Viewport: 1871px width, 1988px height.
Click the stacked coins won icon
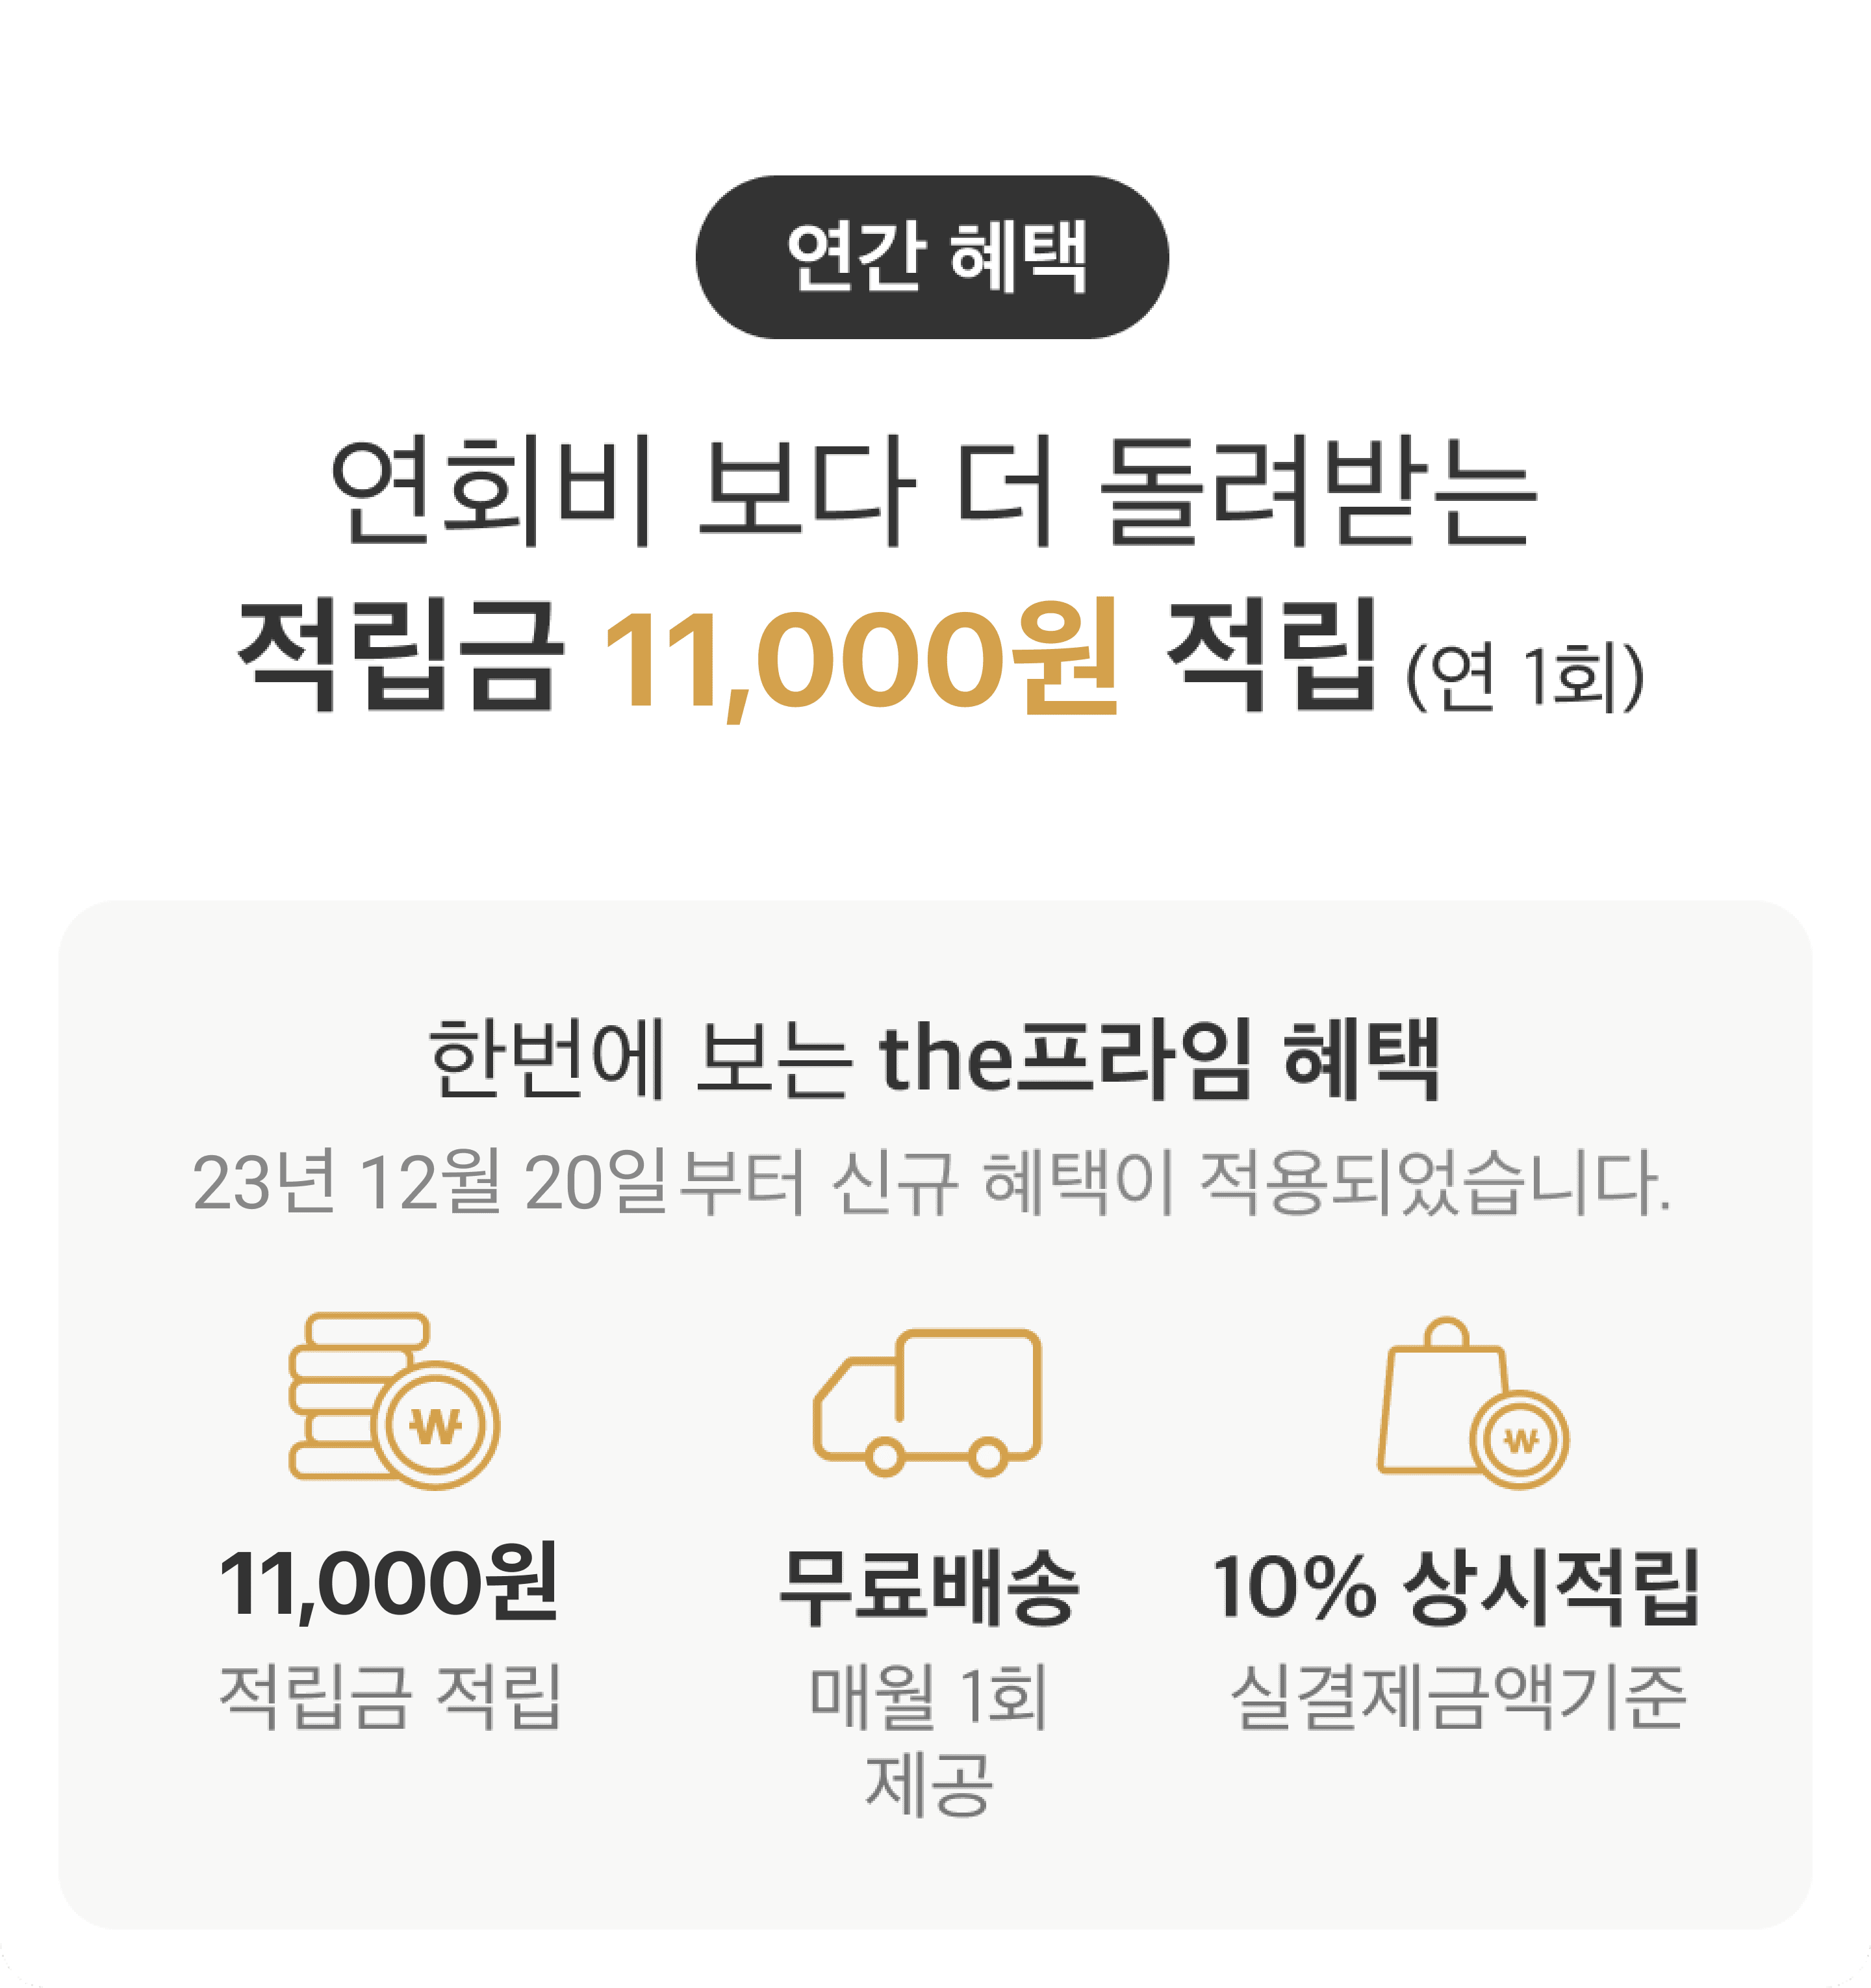[x=394, y=1401]
